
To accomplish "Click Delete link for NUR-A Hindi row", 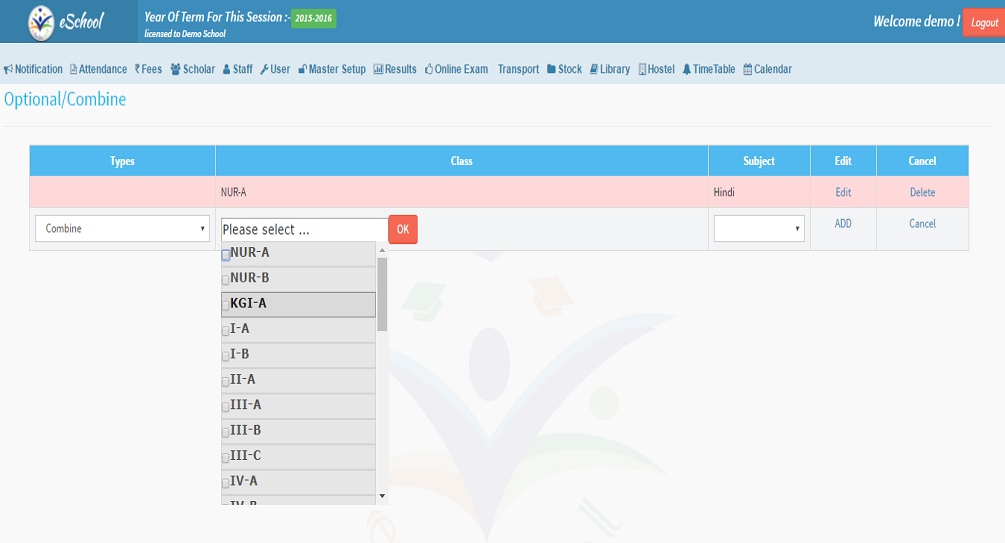I will tap(922, 193).
